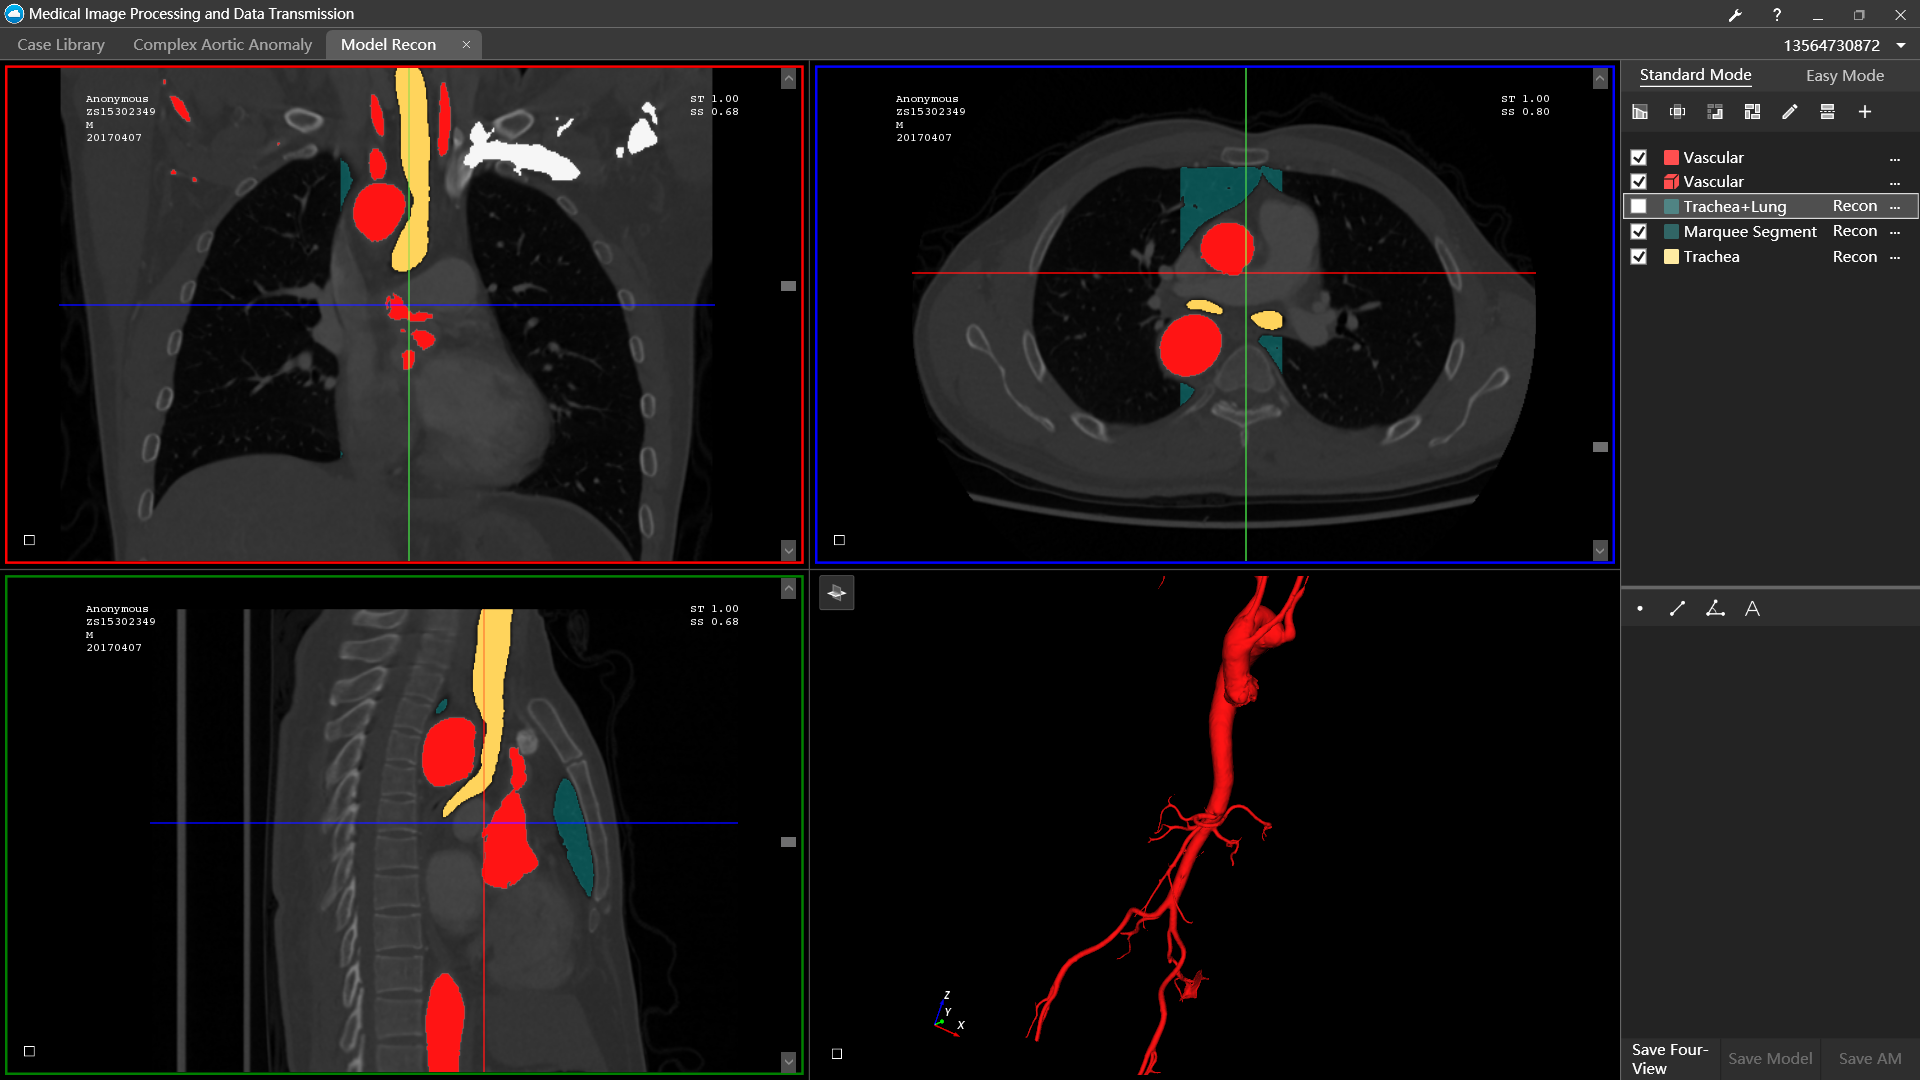
Task: Click the 3D view orientation icon
Action: tap(837, 593)
